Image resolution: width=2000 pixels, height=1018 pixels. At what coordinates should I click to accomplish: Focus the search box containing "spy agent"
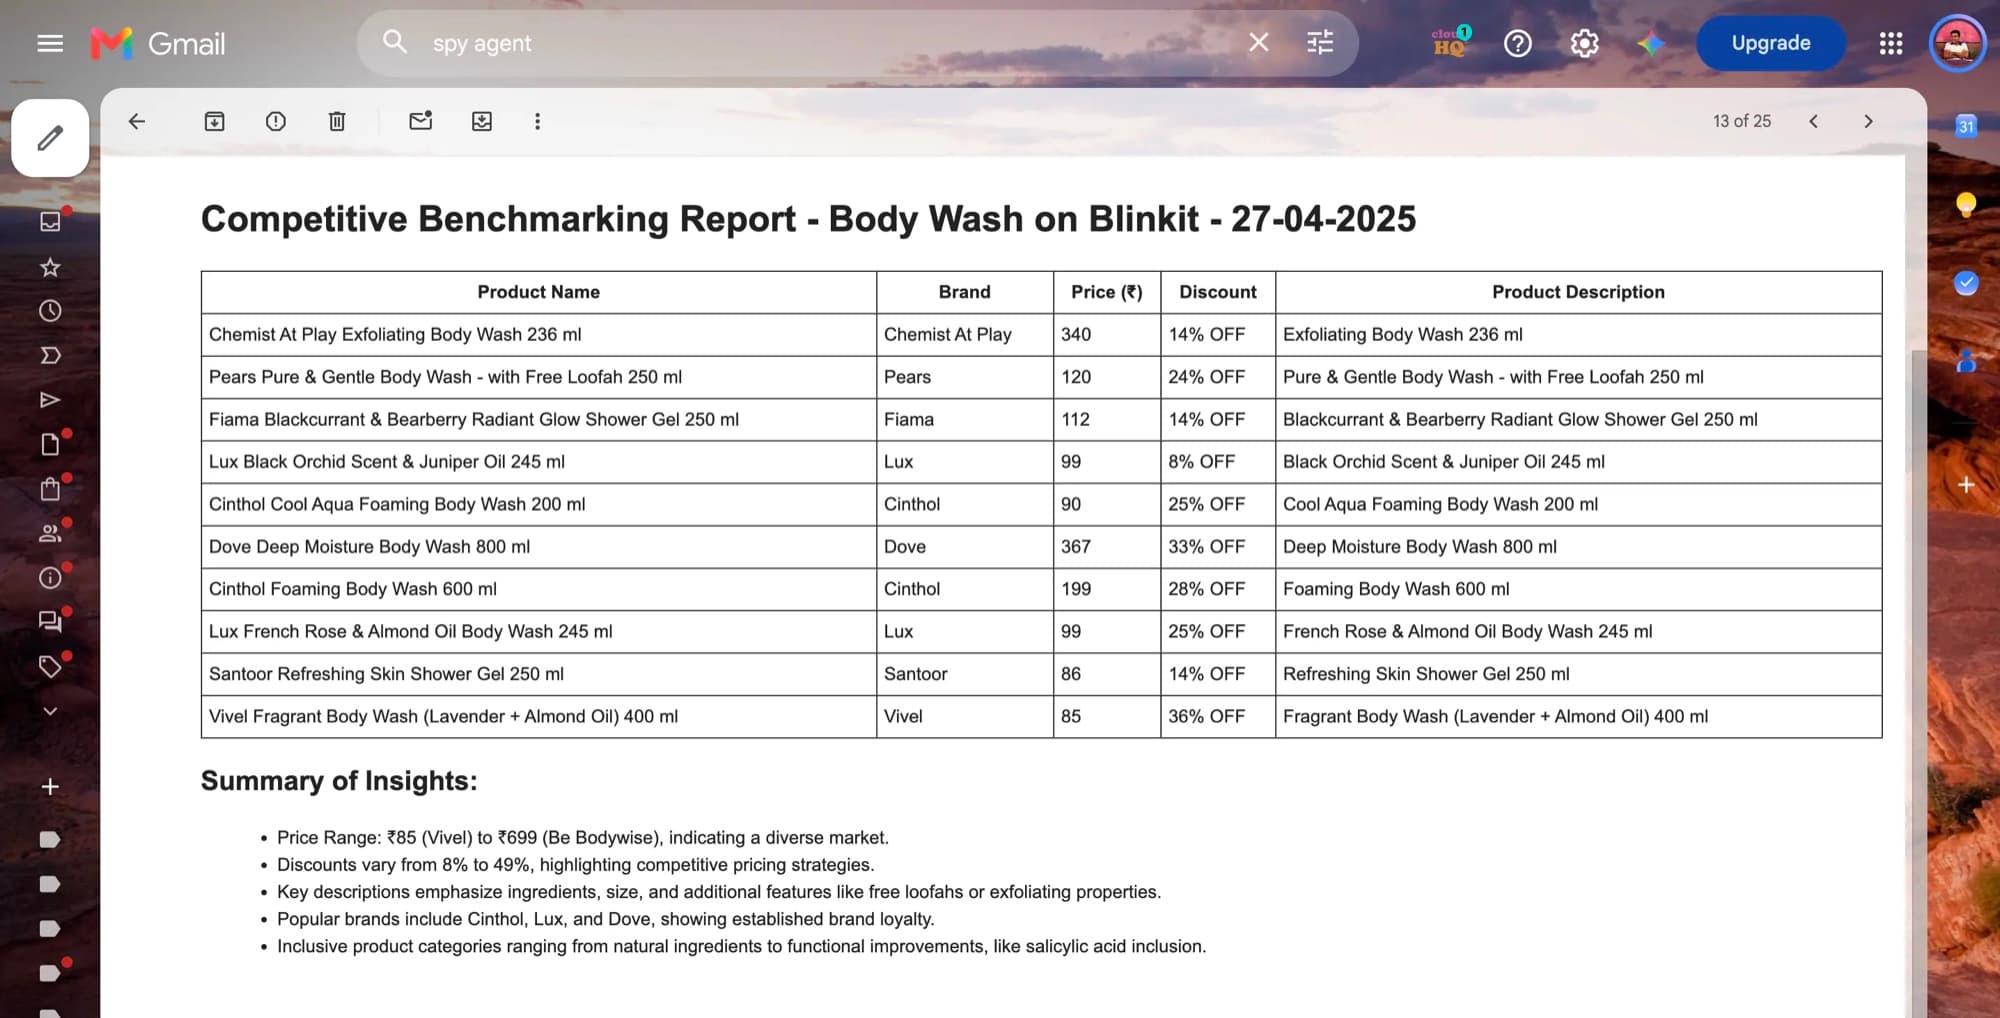coord(830,43)
